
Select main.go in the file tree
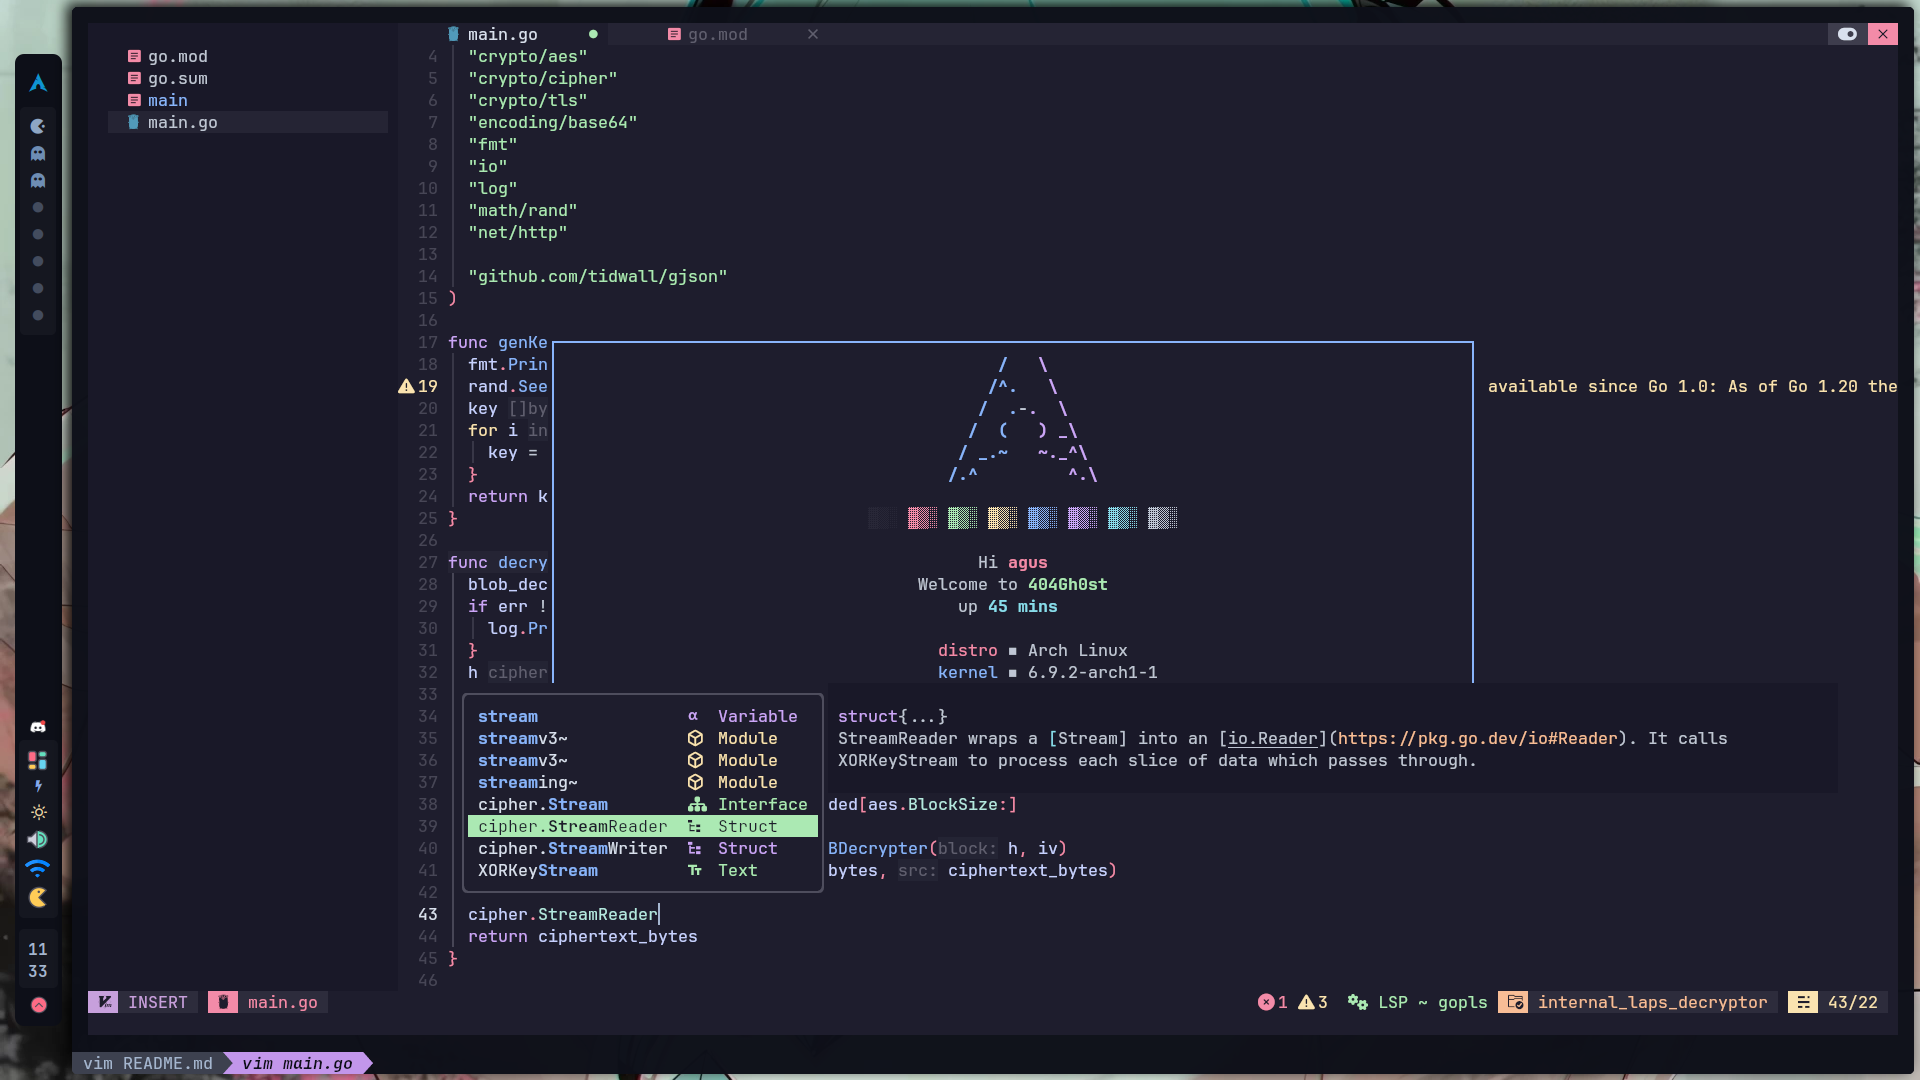tap(248, 122)
